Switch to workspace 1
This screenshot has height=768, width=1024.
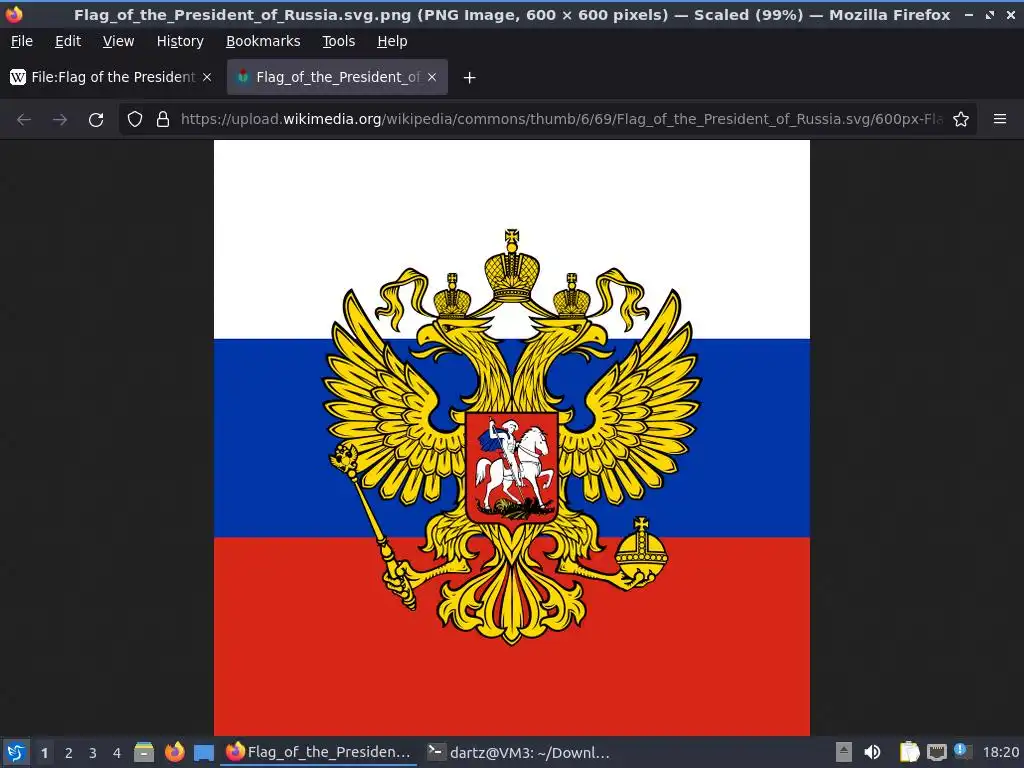point(44,753)
